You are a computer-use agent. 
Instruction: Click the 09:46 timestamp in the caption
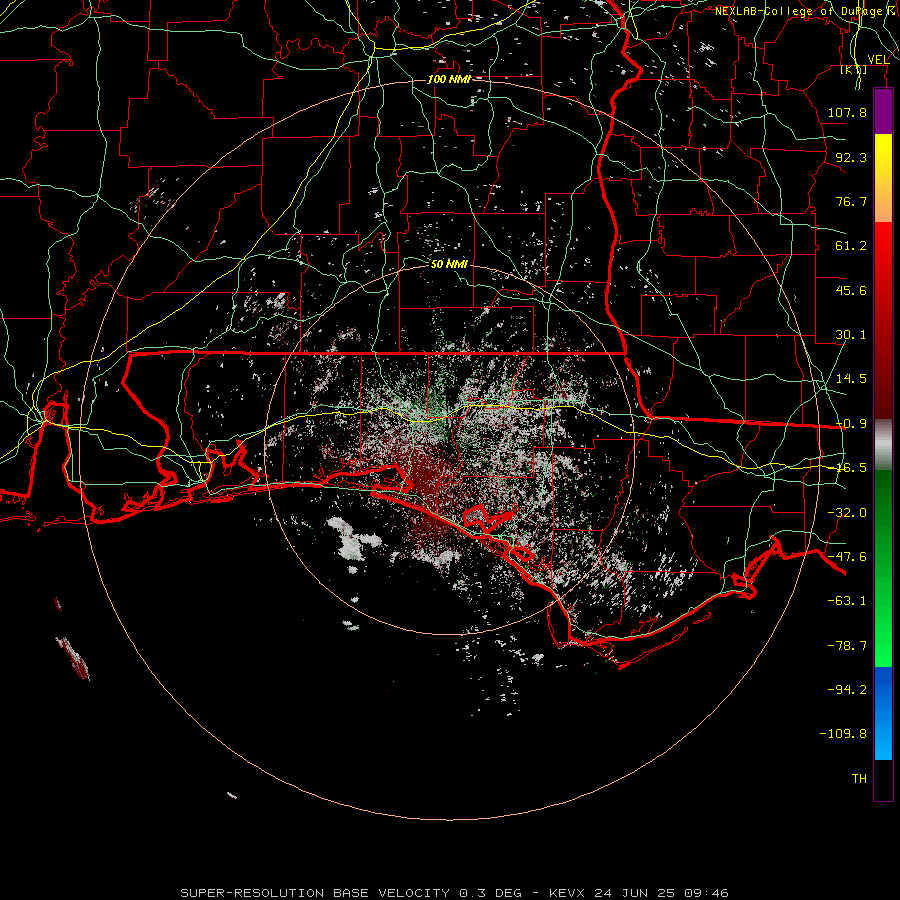(x=707, y=893)
